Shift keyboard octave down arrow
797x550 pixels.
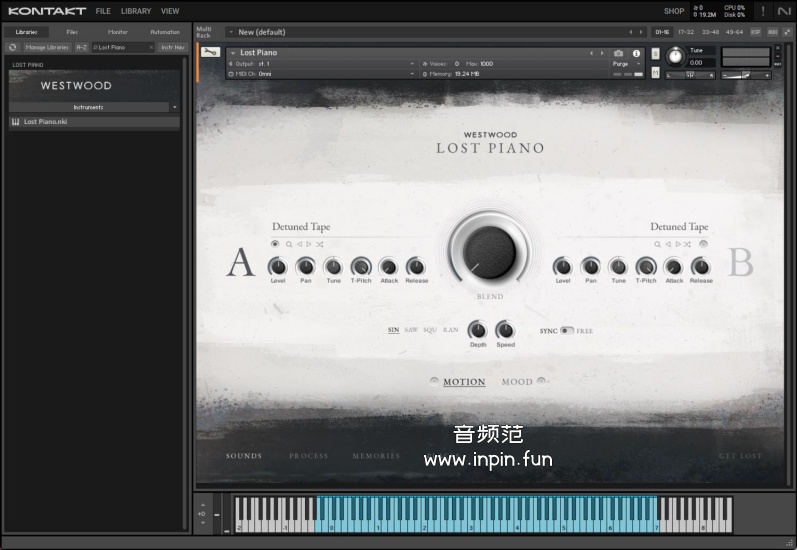(x=202, y=523)
